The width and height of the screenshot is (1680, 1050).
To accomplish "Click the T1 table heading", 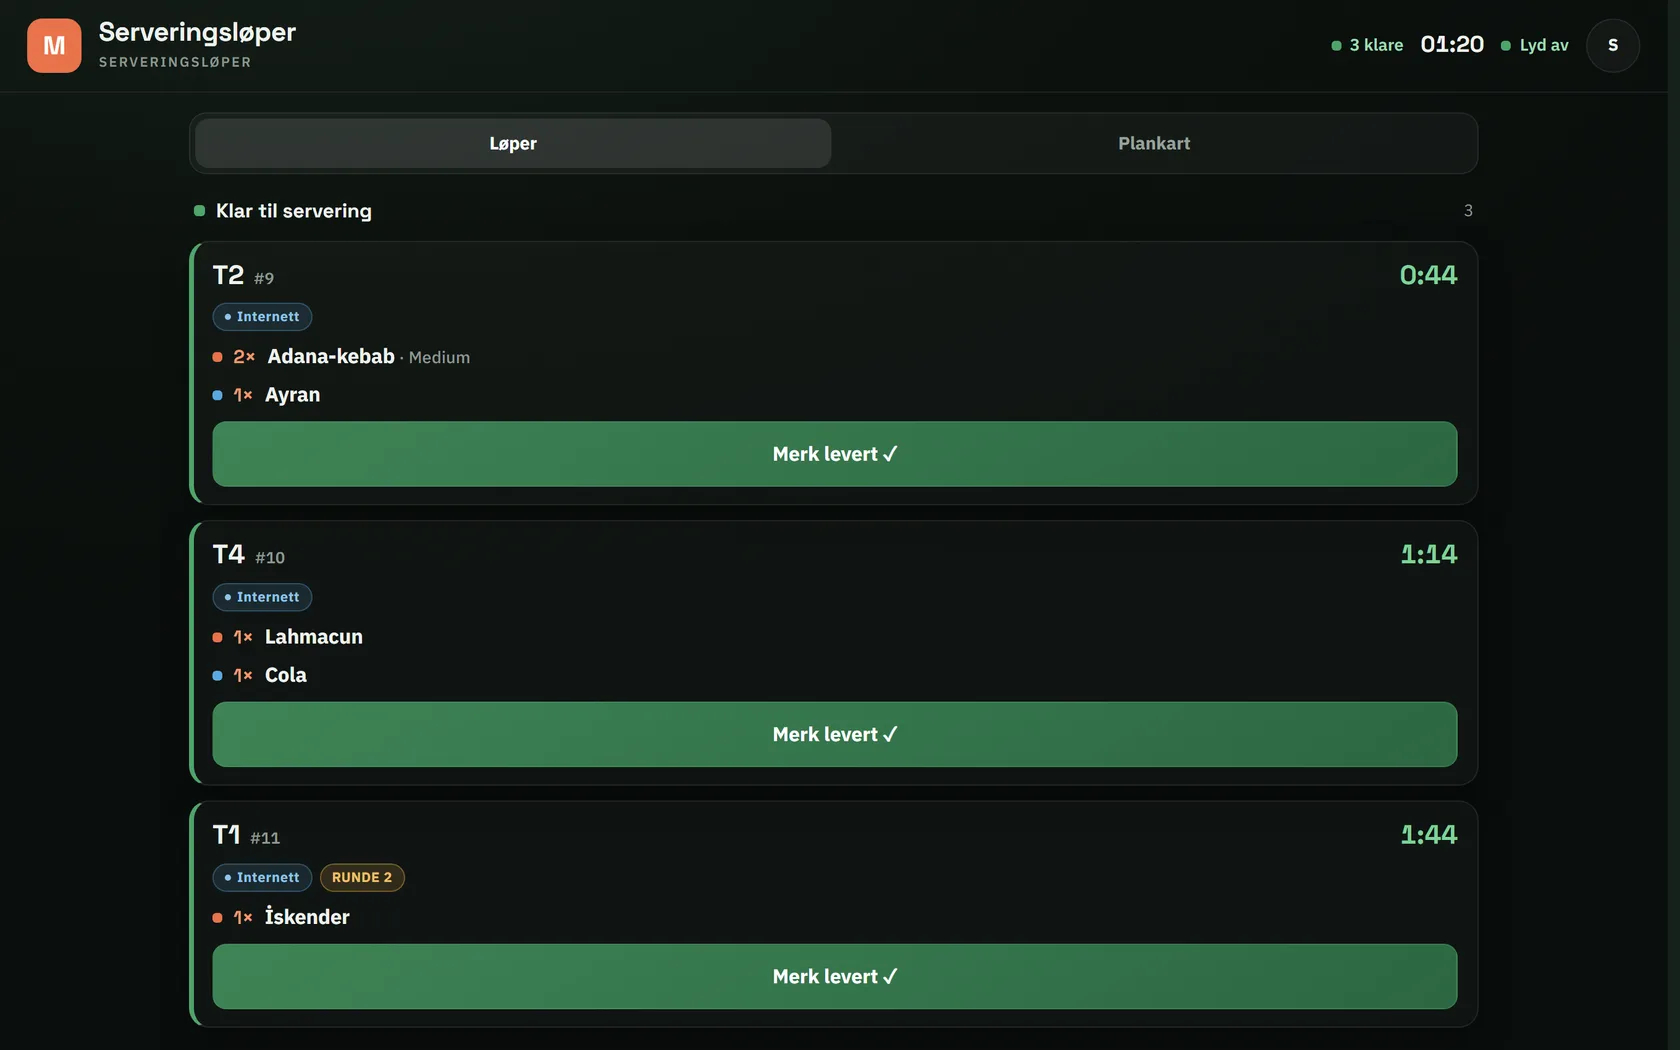I will (226, 834).
